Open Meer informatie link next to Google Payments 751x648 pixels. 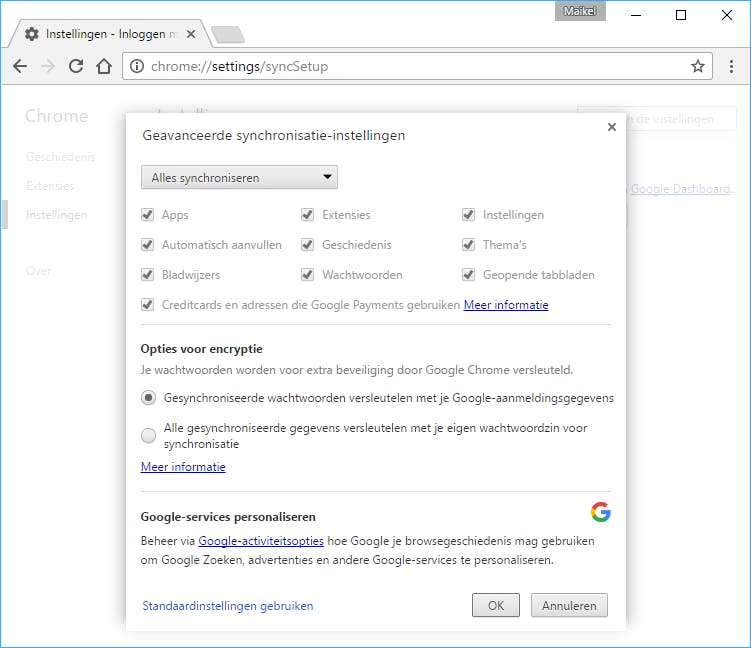[x=506, y=305]
